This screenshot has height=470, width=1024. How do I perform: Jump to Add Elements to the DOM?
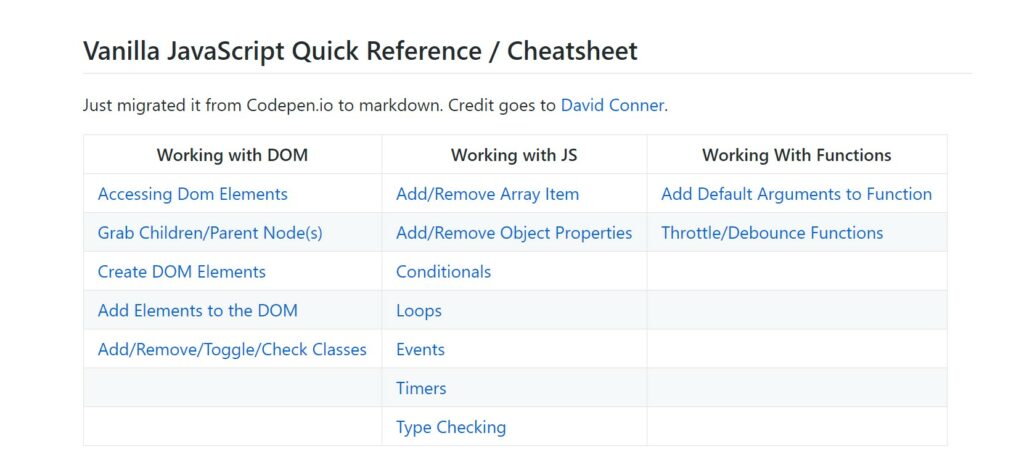point(198,310)
